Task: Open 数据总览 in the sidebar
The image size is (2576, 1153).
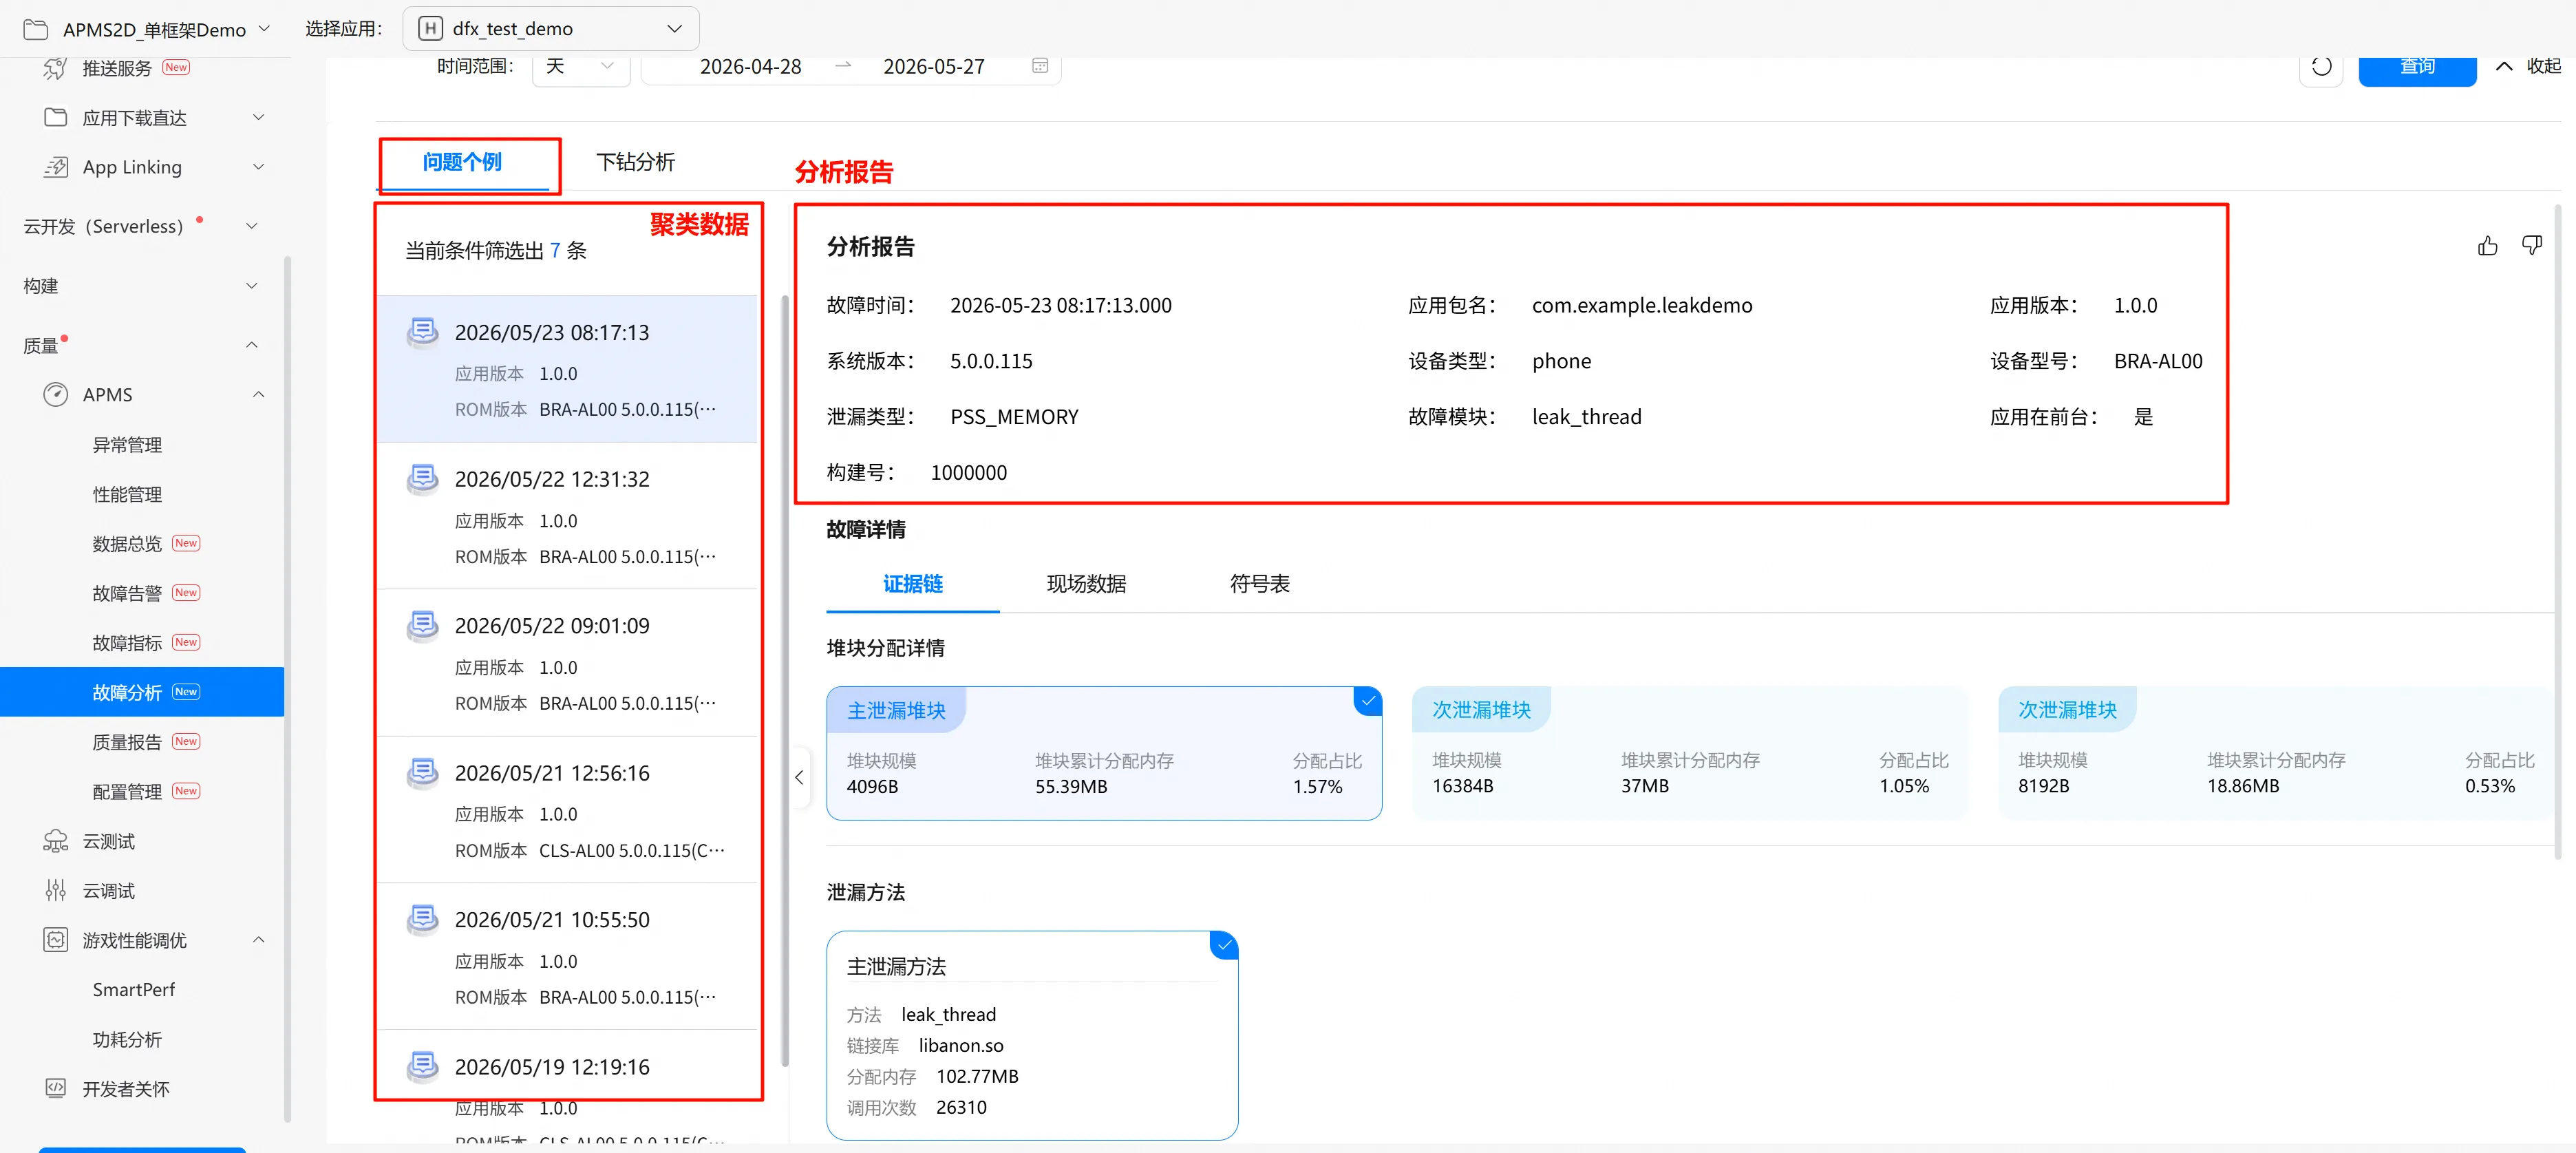Action: (x=128, y=543)
